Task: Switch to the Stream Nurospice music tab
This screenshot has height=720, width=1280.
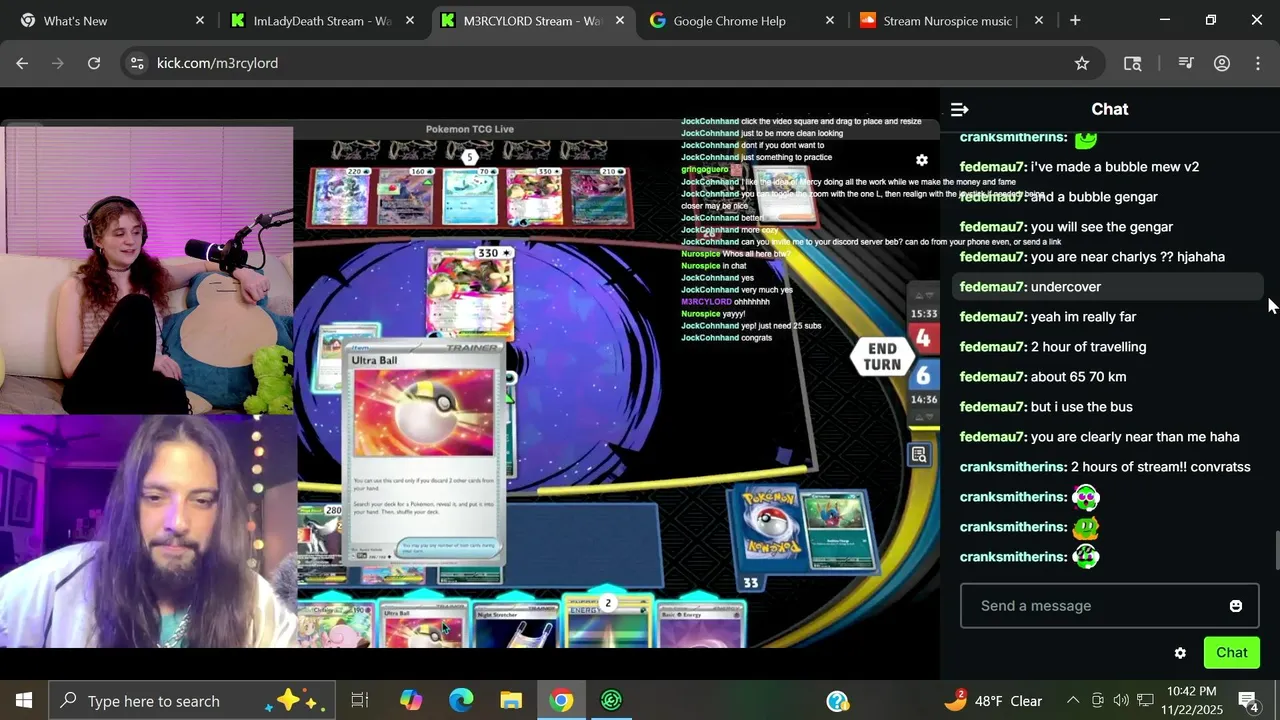Action: point(950,20)
